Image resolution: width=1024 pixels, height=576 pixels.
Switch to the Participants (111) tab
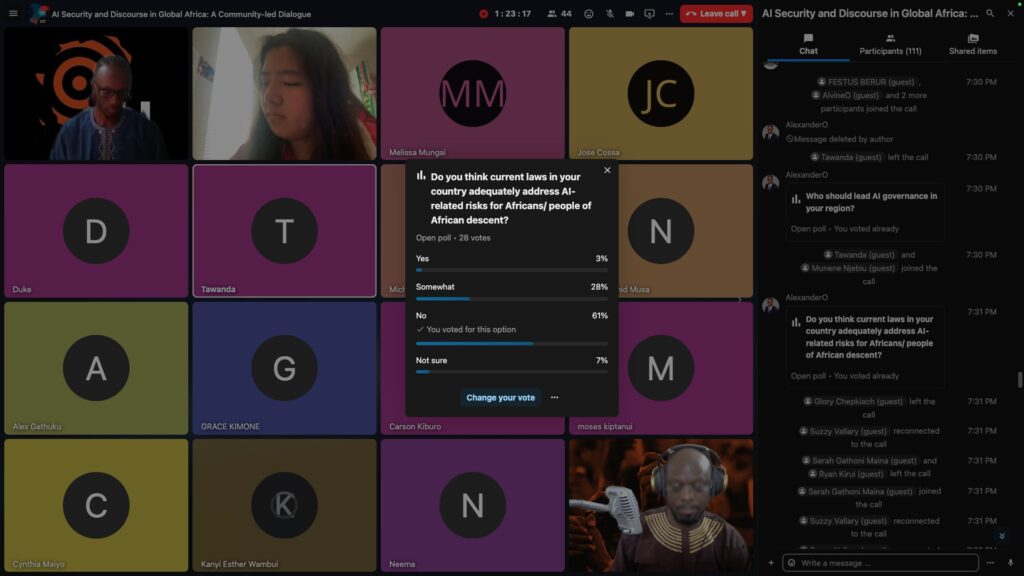[890, 44]
